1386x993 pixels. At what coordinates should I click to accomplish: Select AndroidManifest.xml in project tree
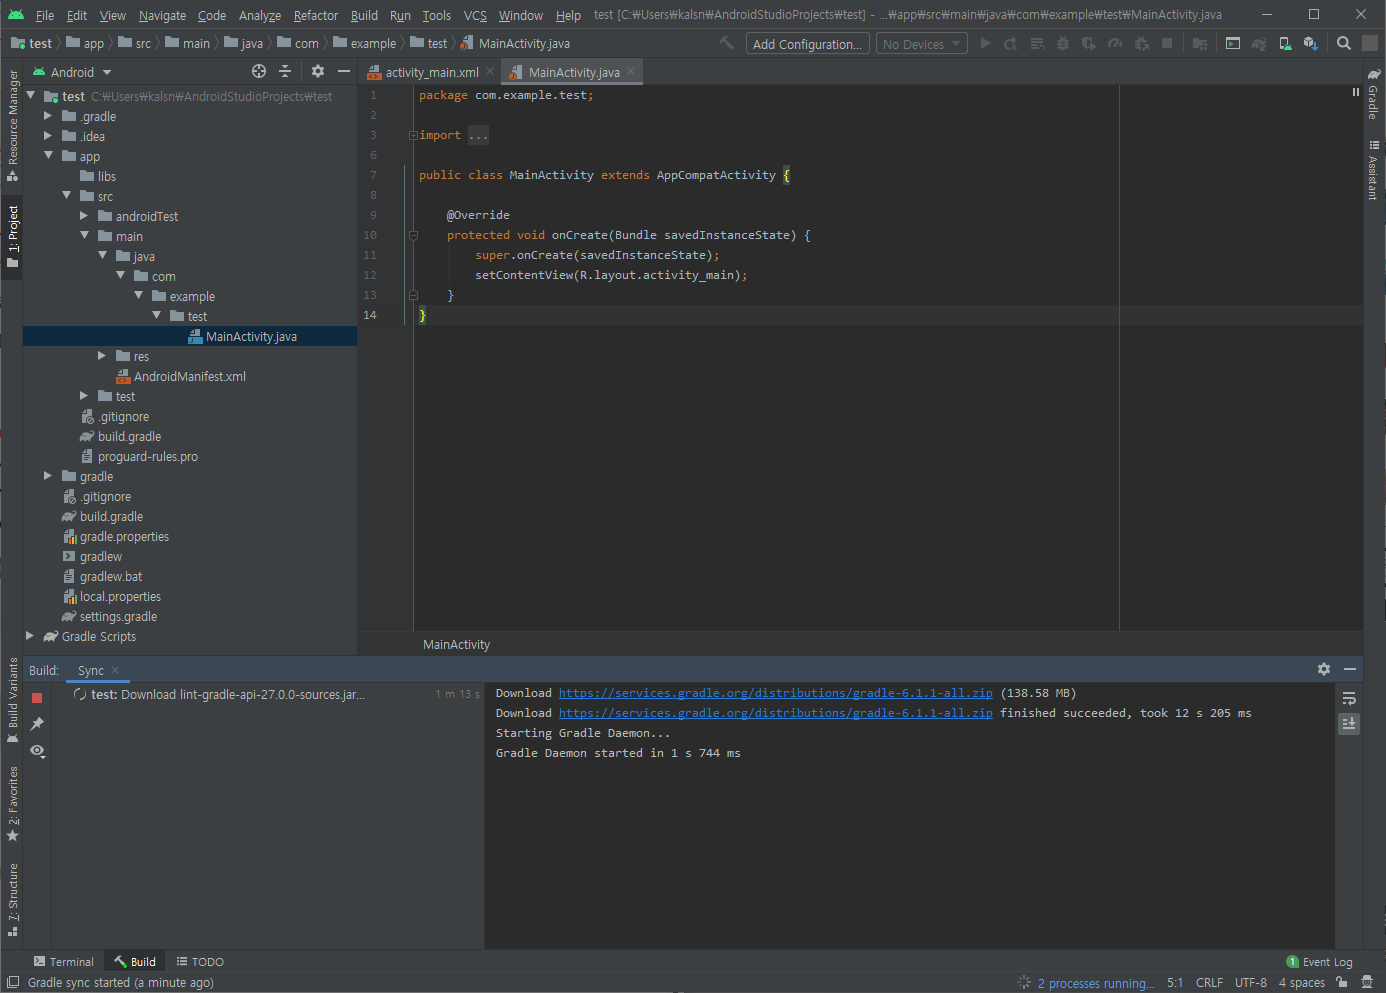[189, 376]
